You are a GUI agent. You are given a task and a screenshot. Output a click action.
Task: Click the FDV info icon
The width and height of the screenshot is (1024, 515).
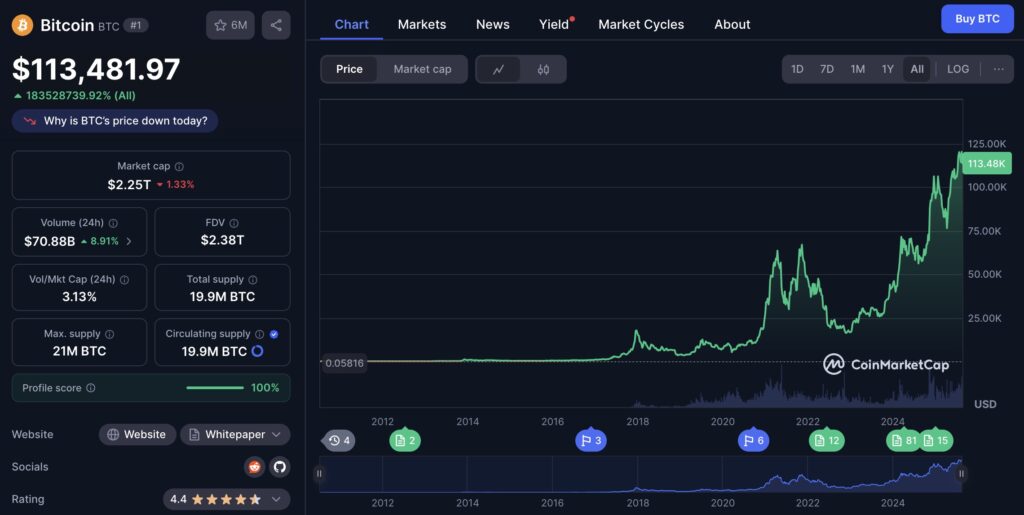pos(234,223)
